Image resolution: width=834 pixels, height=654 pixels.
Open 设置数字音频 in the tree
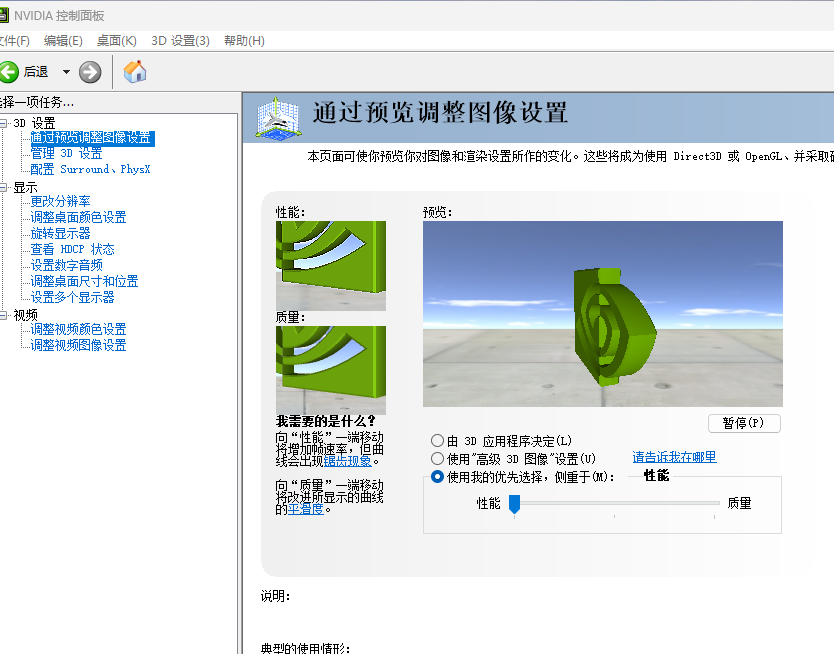click(x=66, y=265)
